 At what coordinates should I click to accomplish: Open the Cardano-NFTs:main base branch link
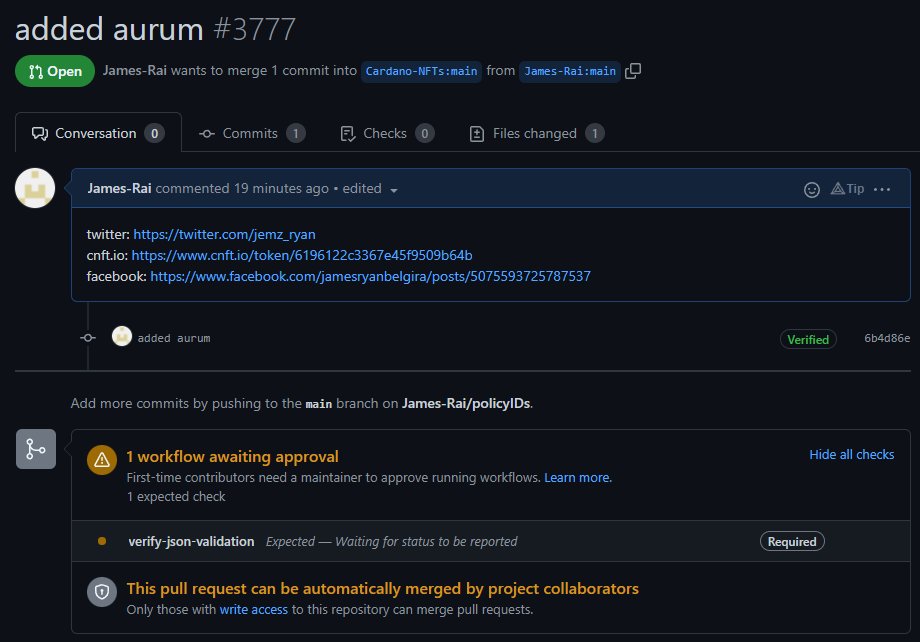coord(421,71)
